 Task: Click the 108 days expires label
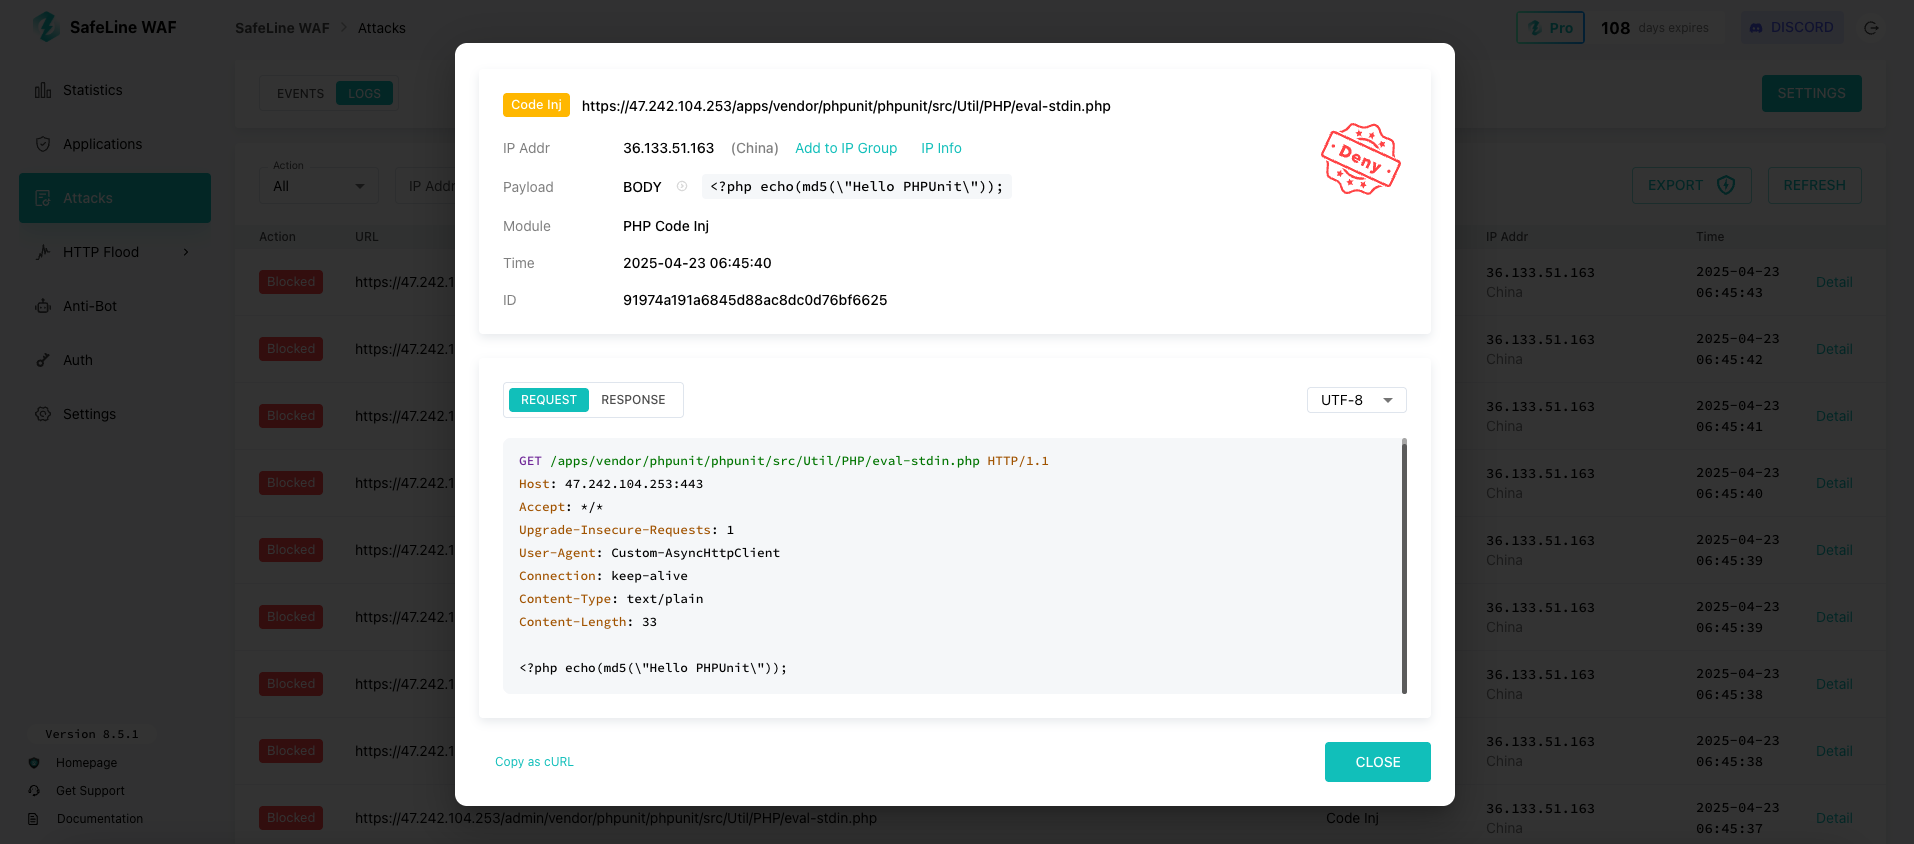(1654, 28)
